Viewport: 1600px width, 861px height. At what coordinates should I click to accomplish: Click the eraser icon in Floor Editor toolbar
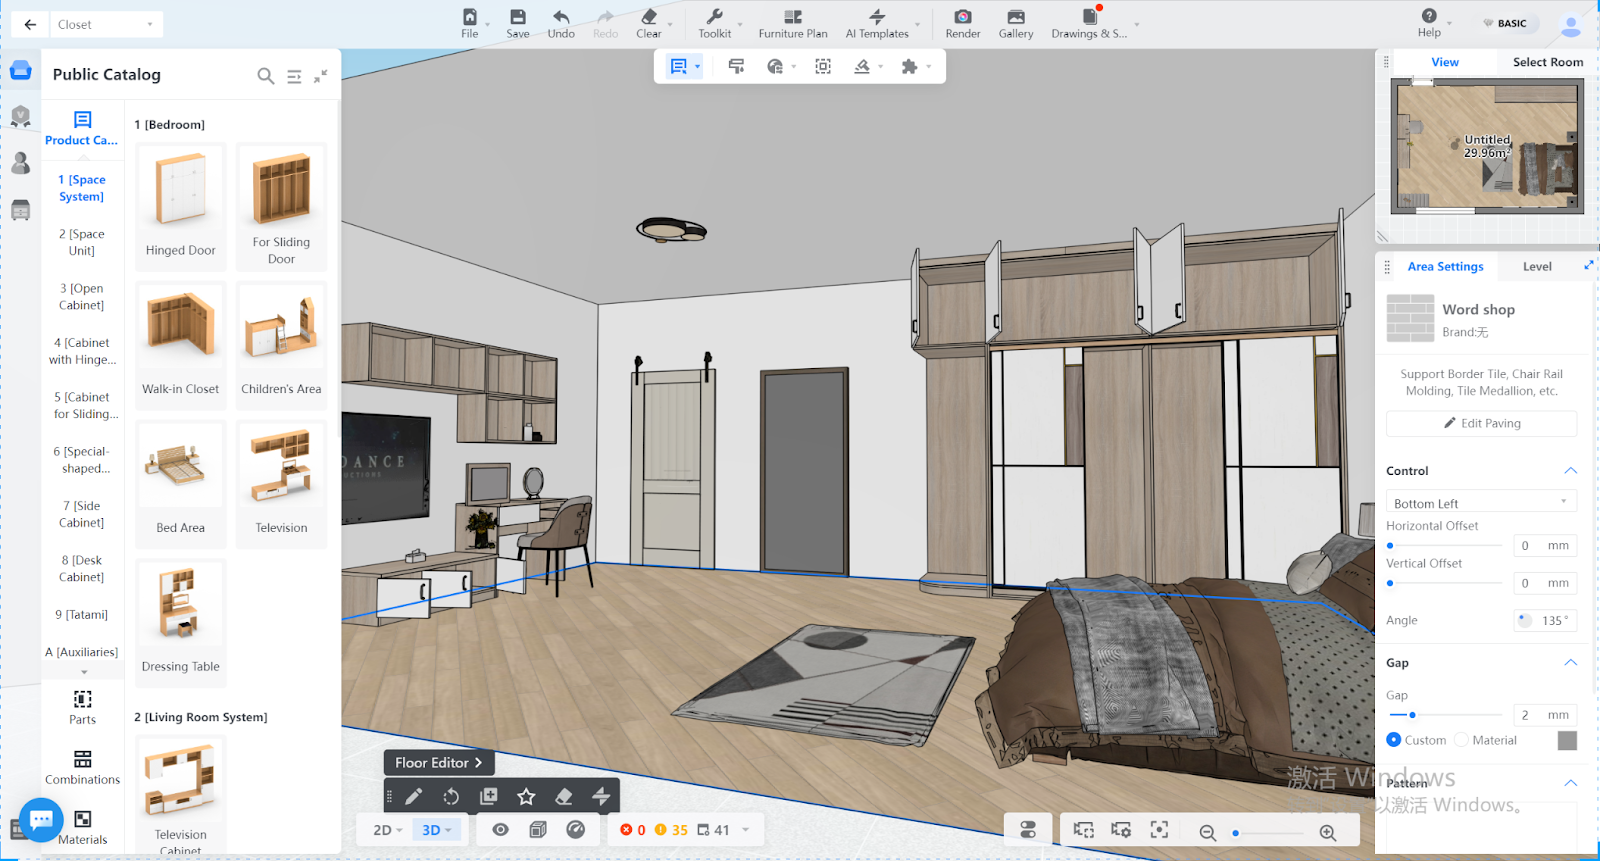point(564,797)
